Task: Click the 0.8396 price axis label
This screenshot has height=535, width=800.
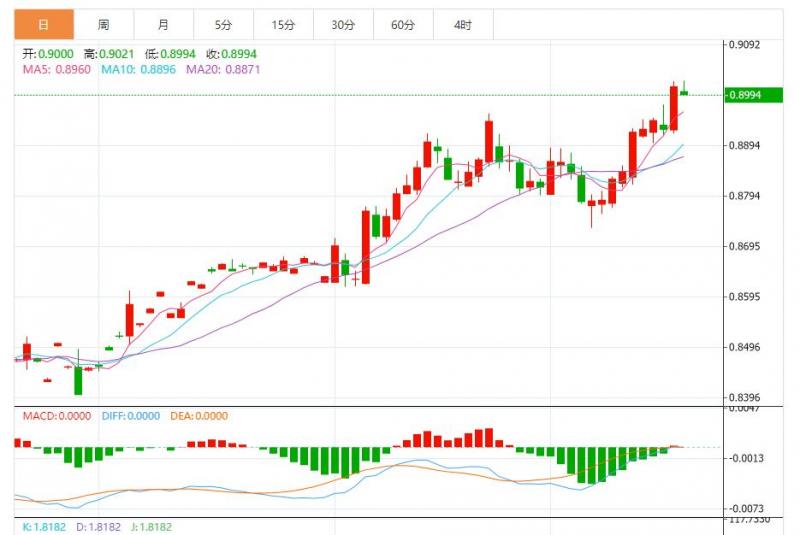Action: click(744, 398)
